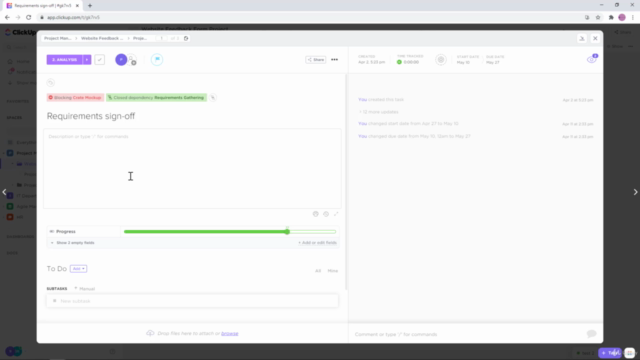Open the time estimate circular icon

coord(441,60)
